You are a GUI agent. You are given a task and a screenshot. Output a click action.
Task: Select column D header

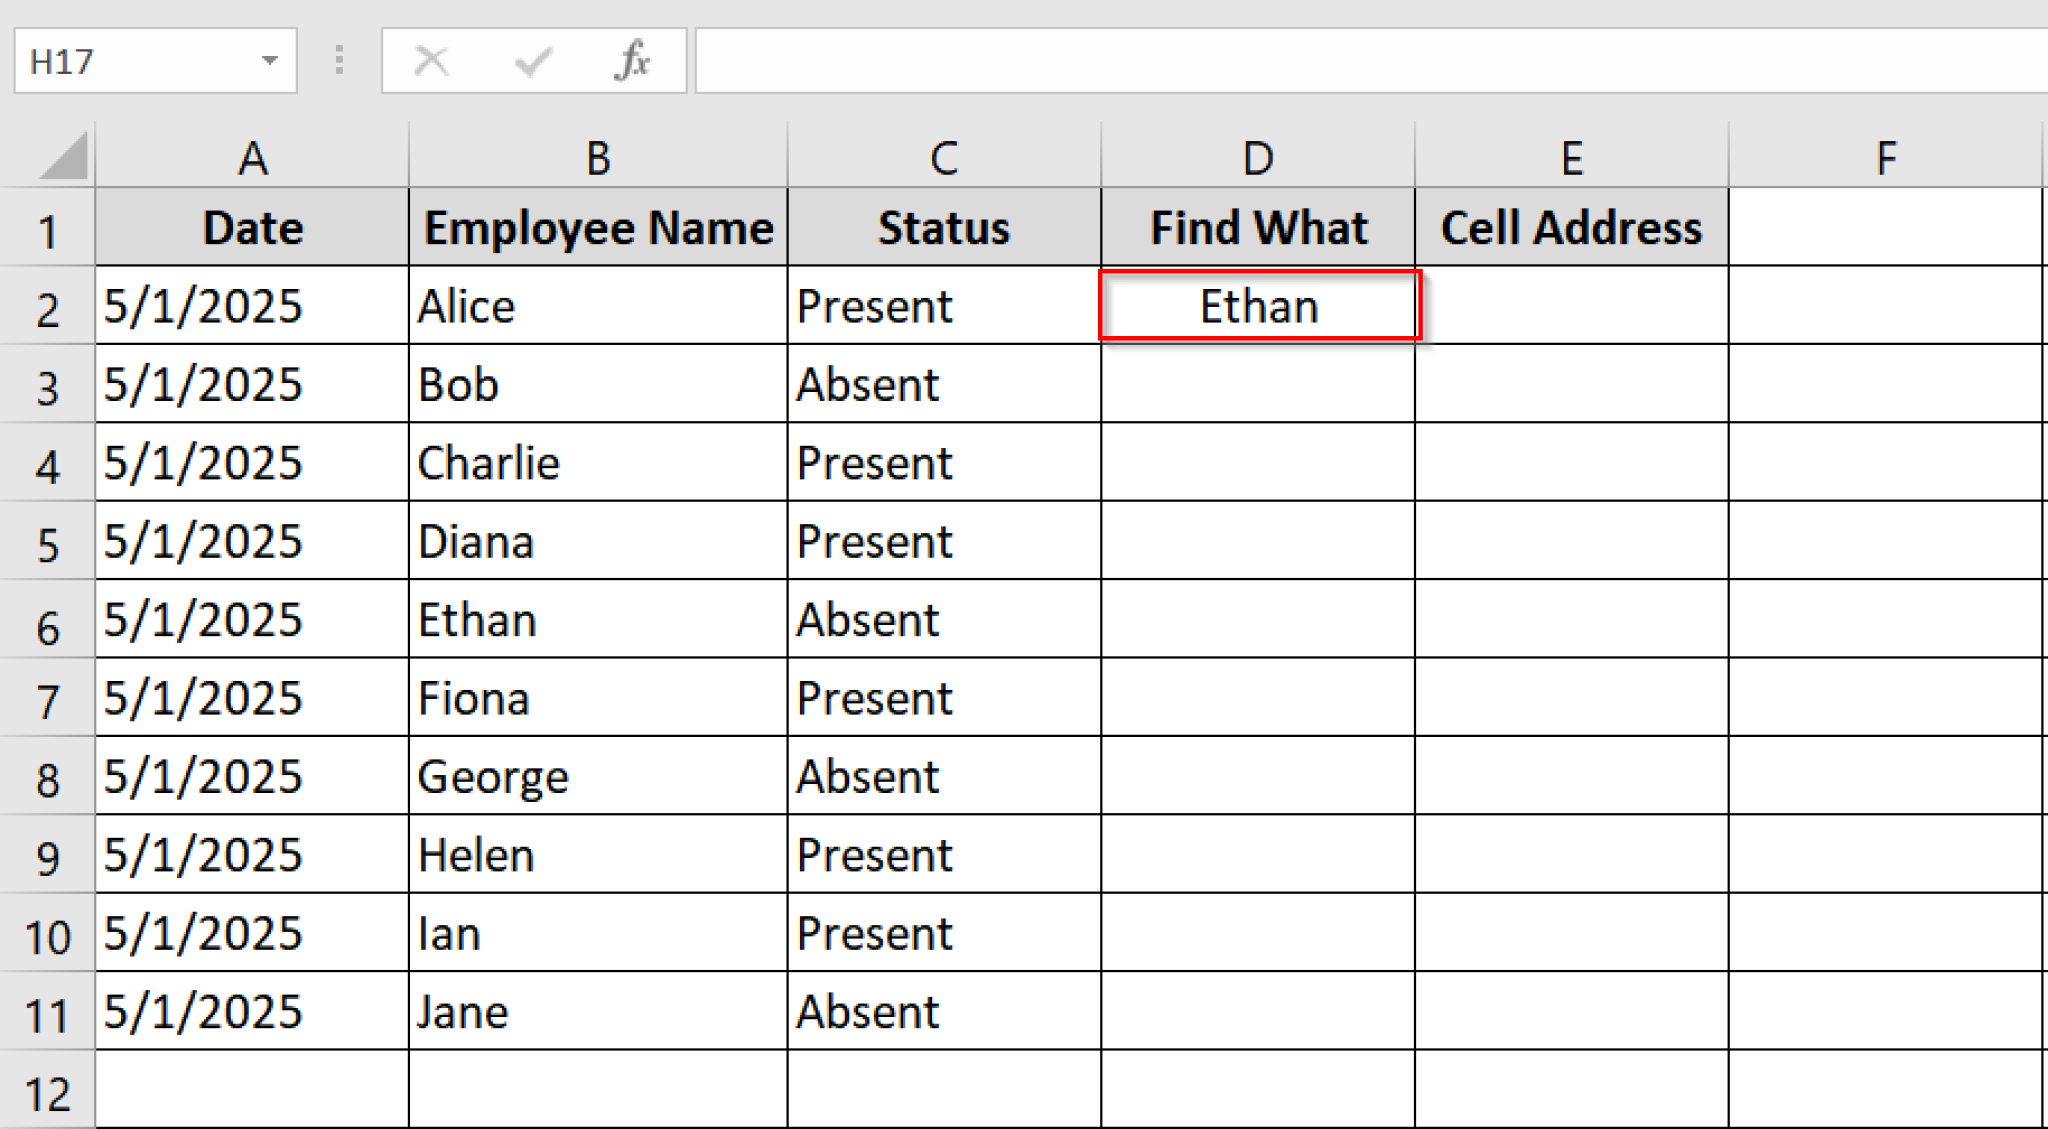pyautogui.click(x=1257, y=158)
